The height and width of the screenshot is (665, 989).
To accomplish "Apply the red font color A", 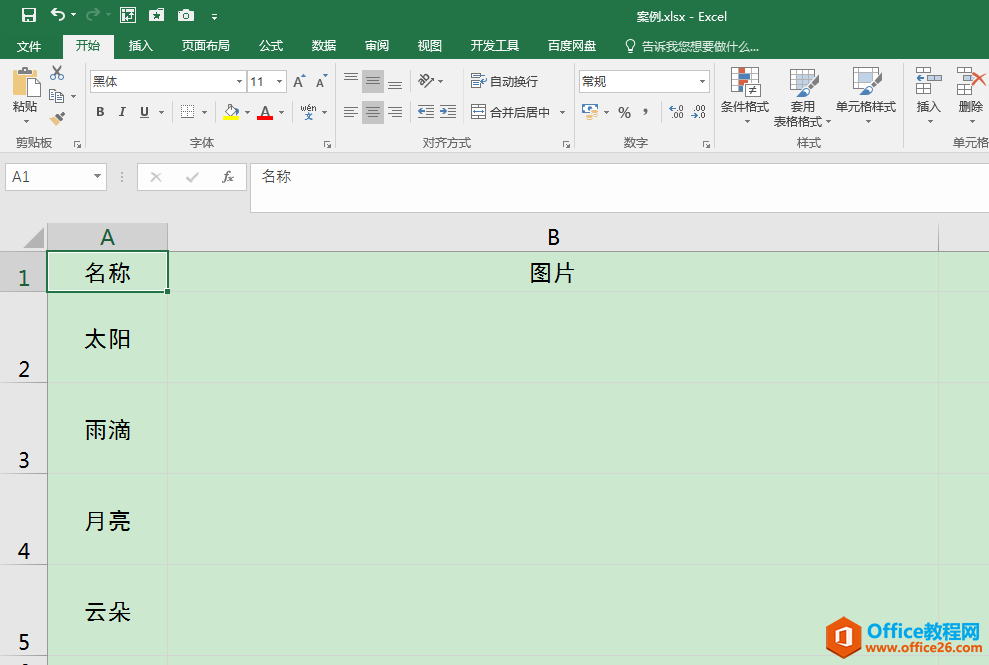I will [266, 112].
